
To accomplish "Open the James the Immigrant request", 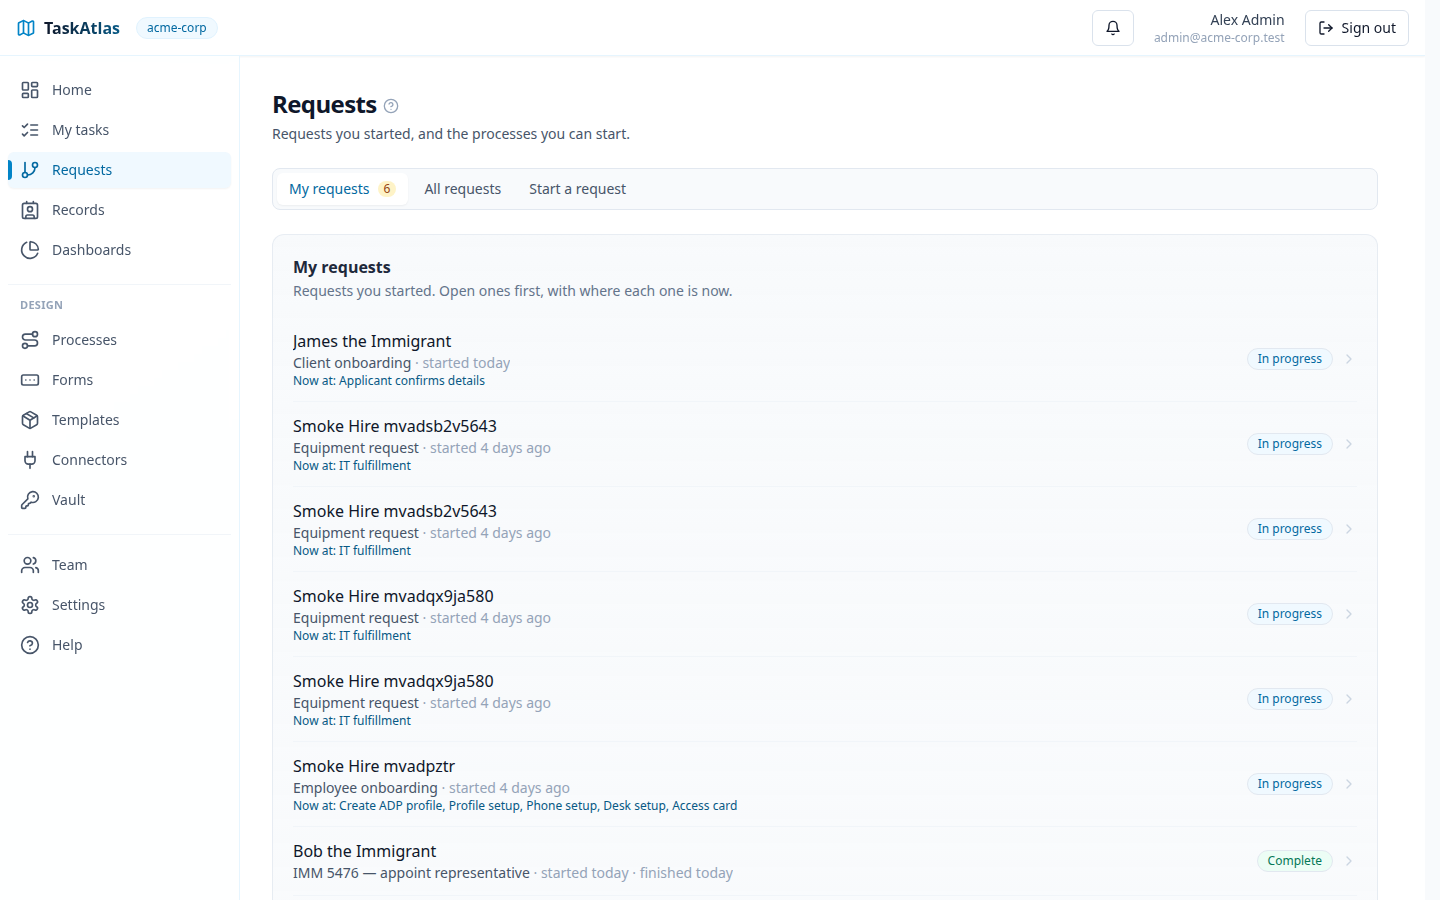I will click(x=824, y=359).
